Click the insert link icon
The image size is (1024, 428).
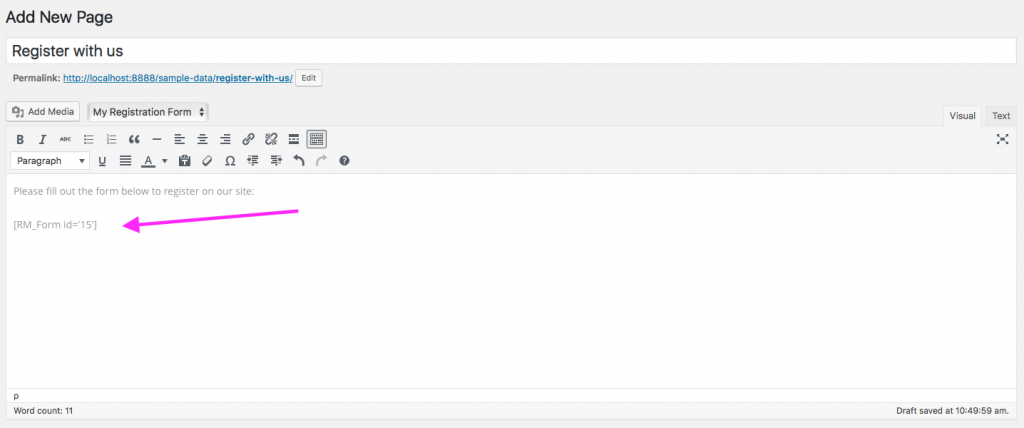[x=248, y=139]
